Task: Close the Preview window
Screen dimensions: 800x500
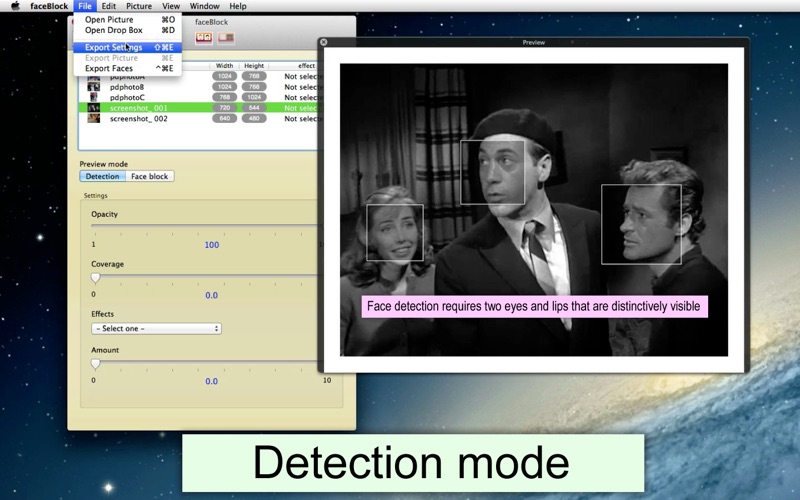Action: [323, 42]
